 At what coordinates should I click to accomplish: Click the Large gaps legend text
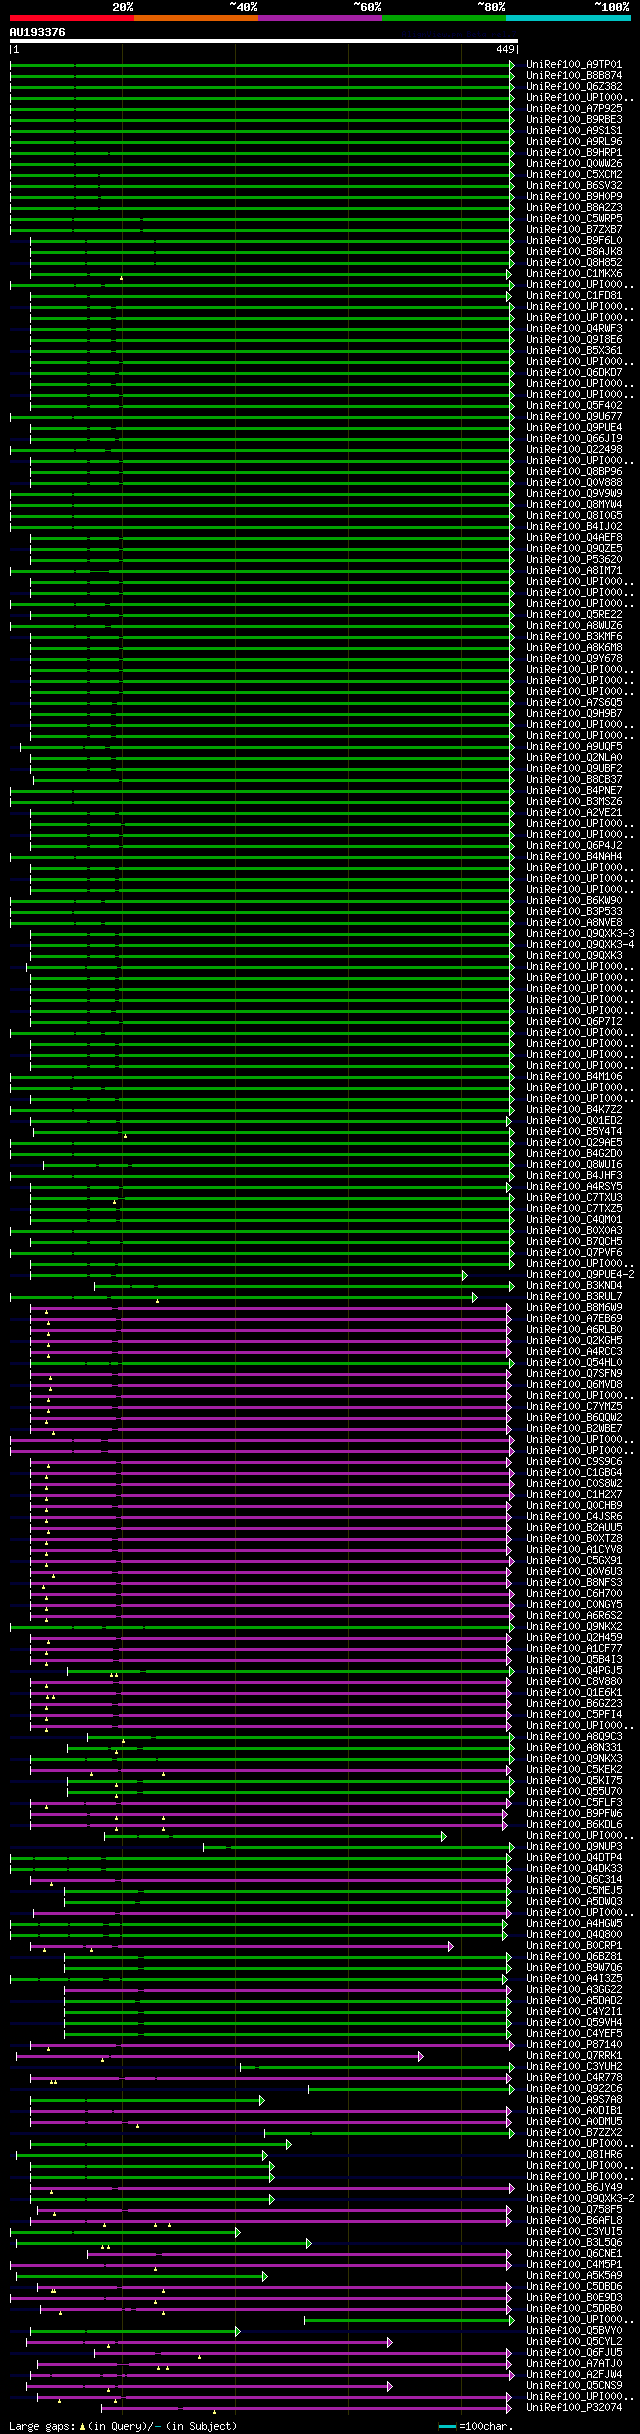click(x=123, y=2427)
